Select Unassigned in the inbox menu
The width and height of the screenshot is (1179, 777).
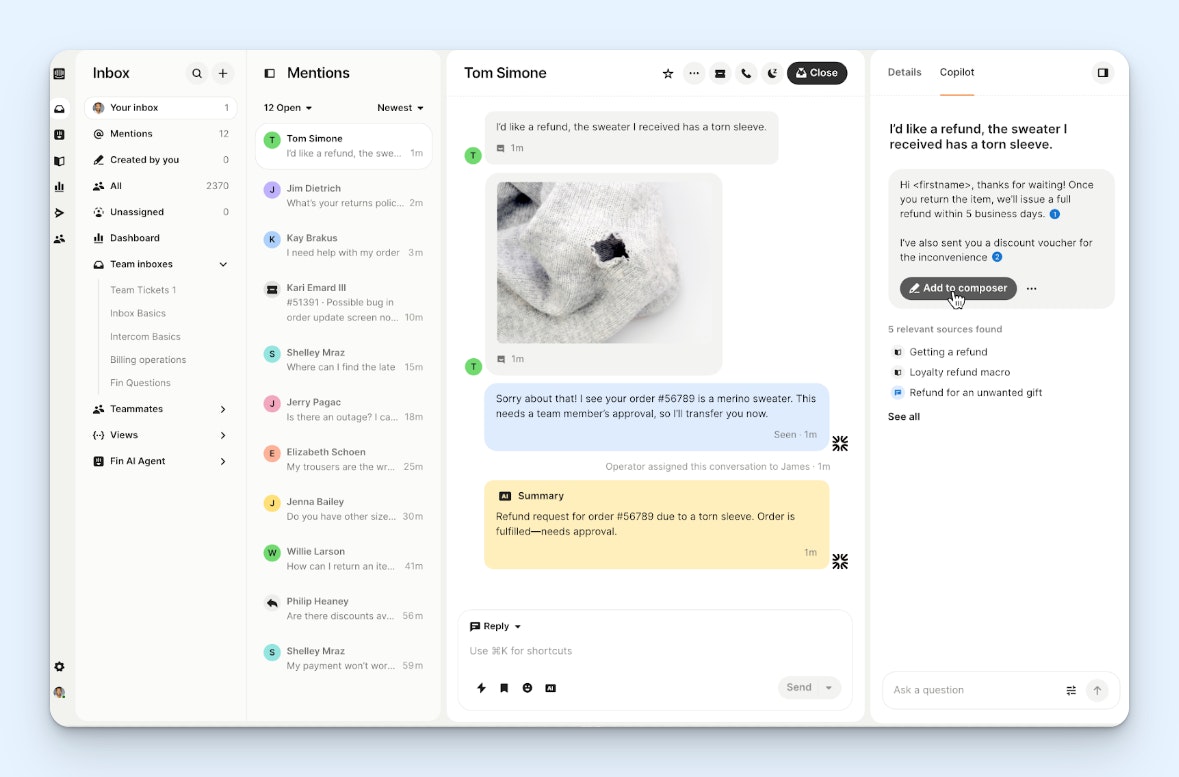[137, 212]
